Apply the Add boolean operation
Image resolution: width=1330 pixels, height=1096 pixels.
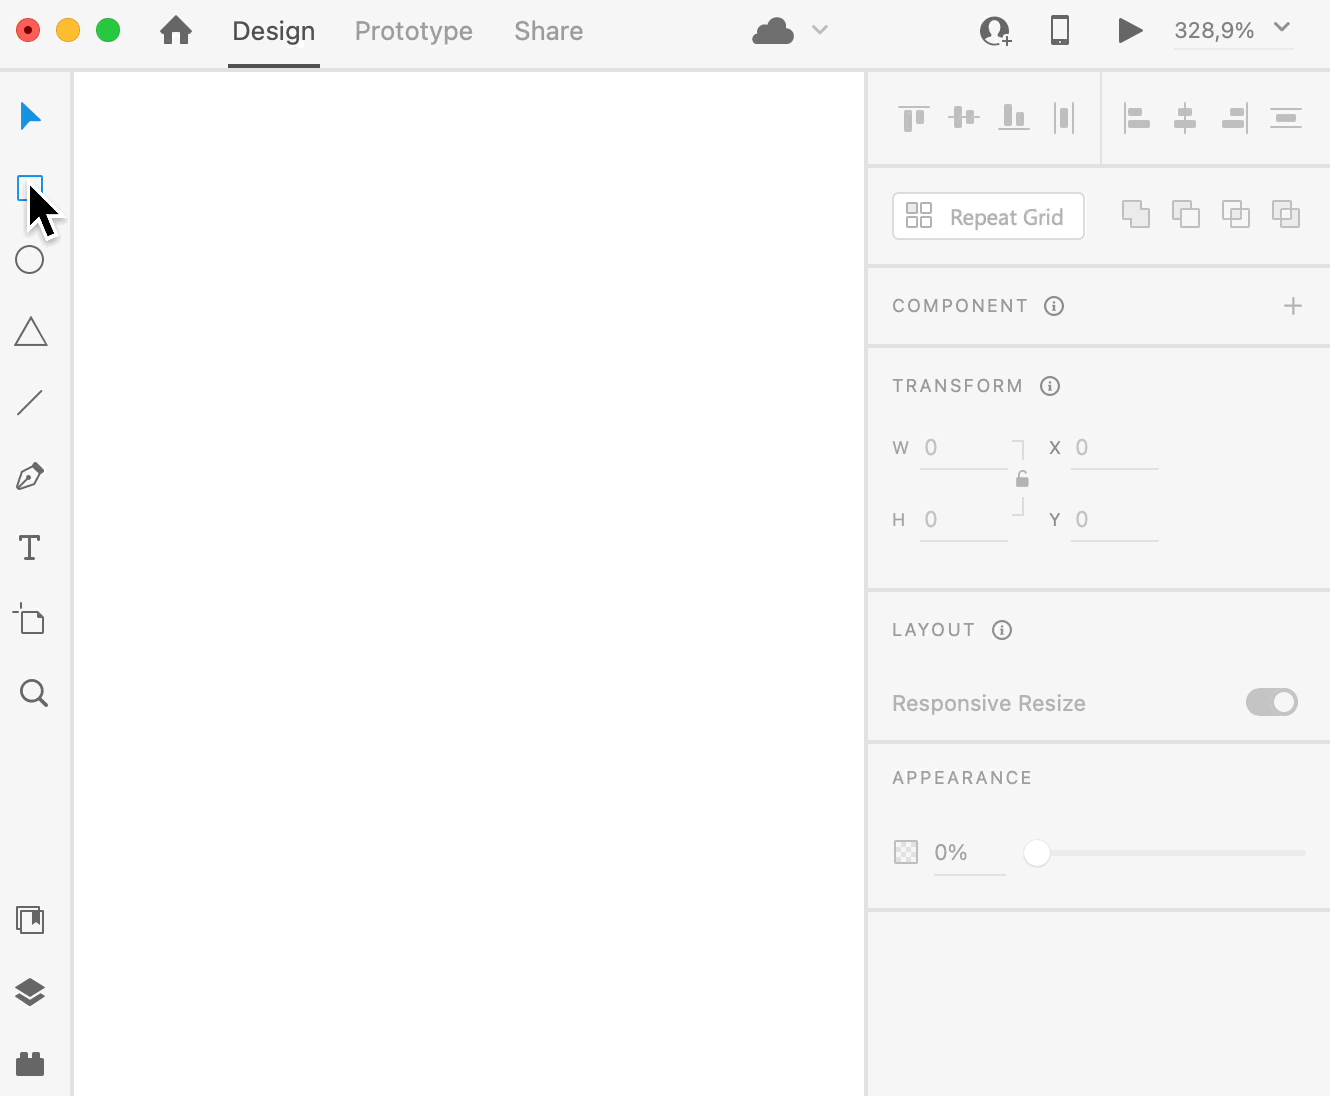1136,214
